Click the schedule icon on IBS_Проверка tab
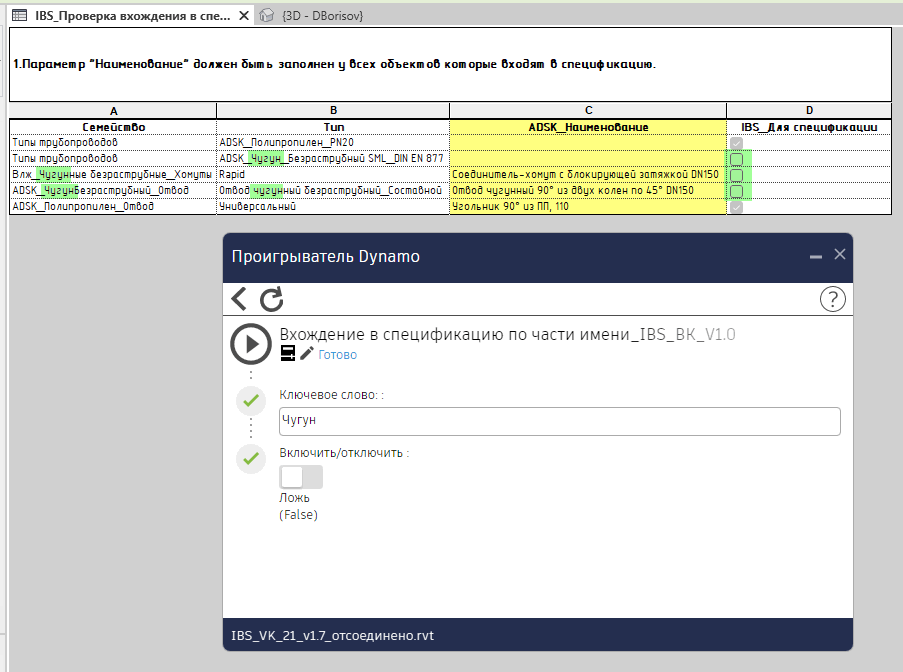903x672 pixels. click(20, 16)
